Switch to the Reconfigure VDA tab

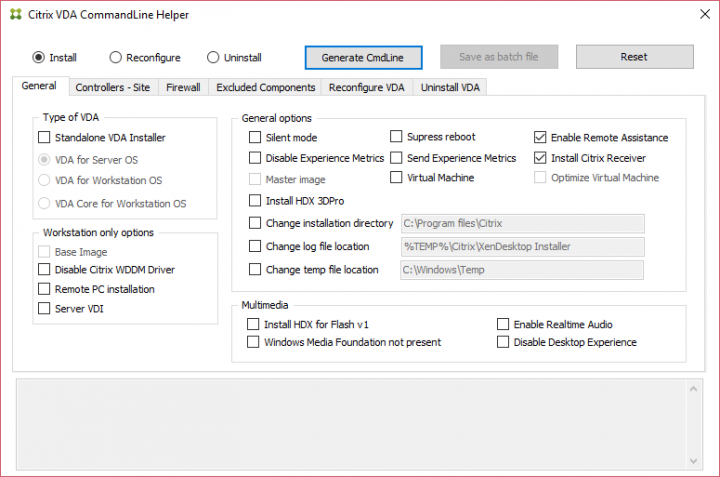point(366,87)
